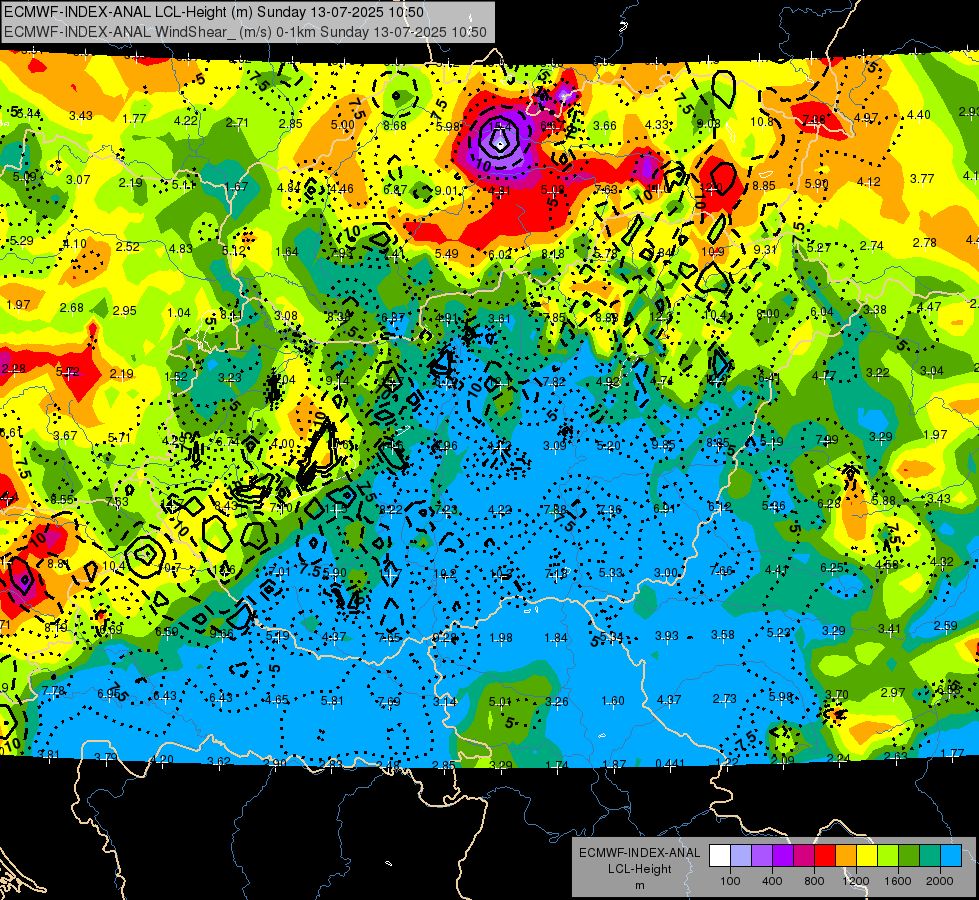The height and width of the screenshot is (900, 979).
Task: Click the wind shear value 9.08
Action: 709,124
